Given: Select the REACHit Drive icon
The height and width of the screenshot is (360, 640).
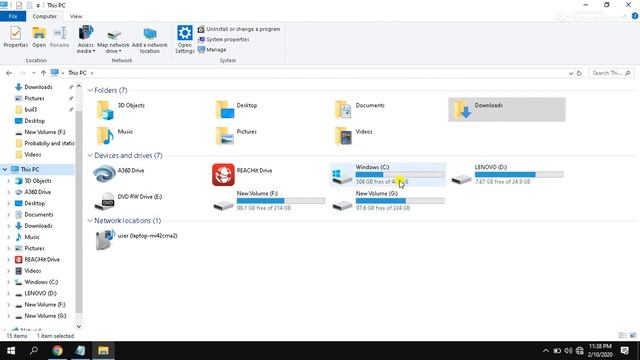Looking at the screenshot, I should coord(223,175).
